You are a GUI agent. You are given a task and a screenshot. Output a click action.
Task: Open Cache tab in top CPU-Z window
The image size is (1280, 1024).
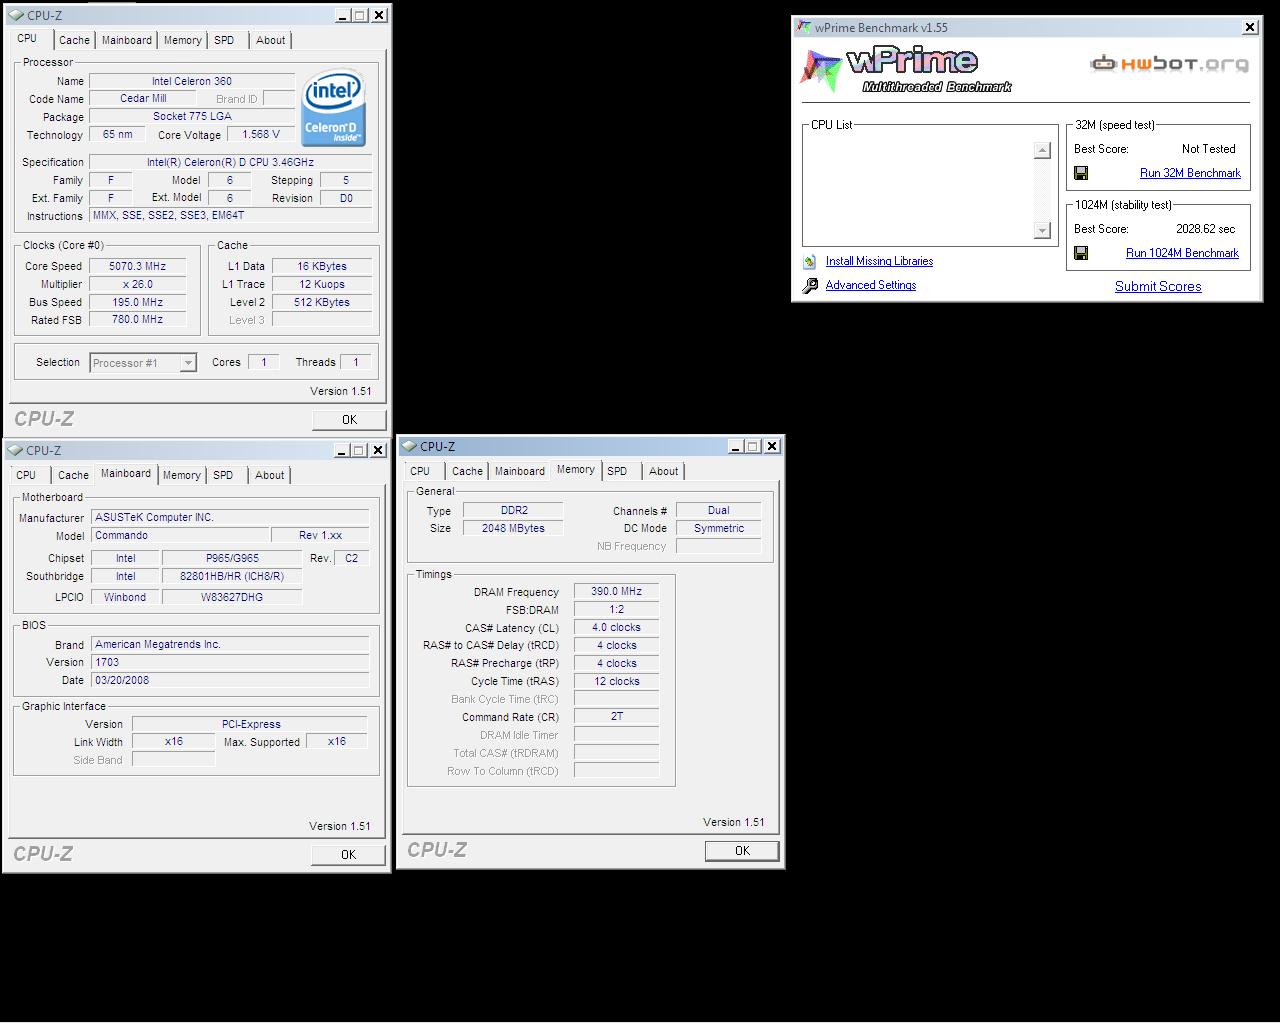[x=74, y=40]
